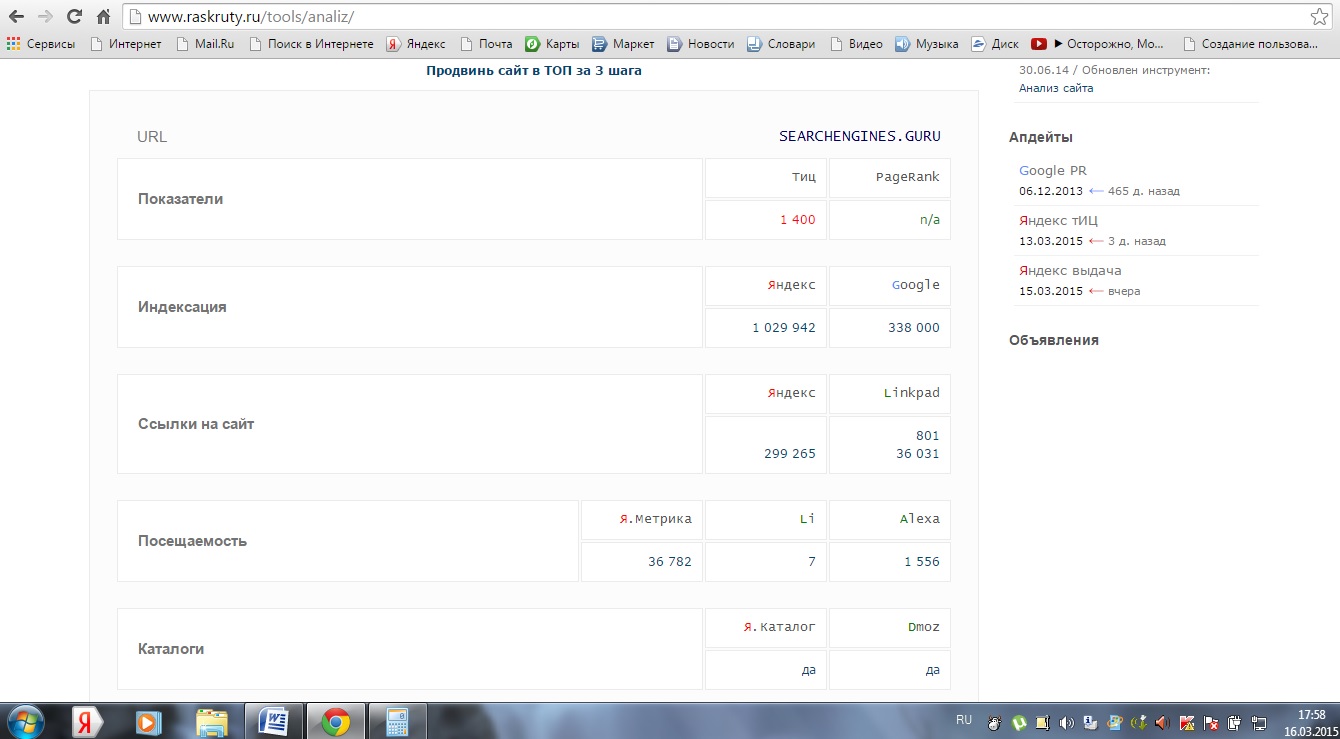Image resolution: width=1340 pixels, height=739 pixels.
Task: Click the Linkpad value 36 031
Action: (x=918, y=454)
